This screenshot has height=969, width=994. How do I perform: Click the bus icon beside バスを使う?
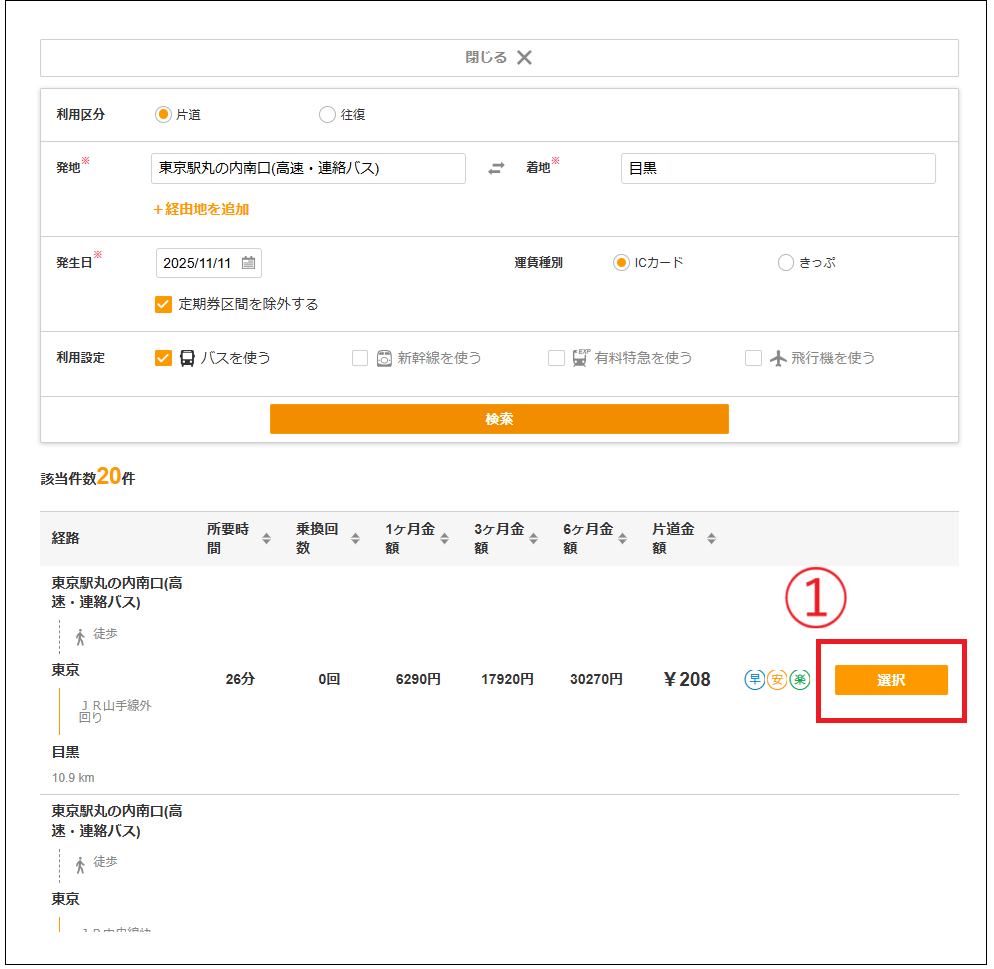(187, 358)
